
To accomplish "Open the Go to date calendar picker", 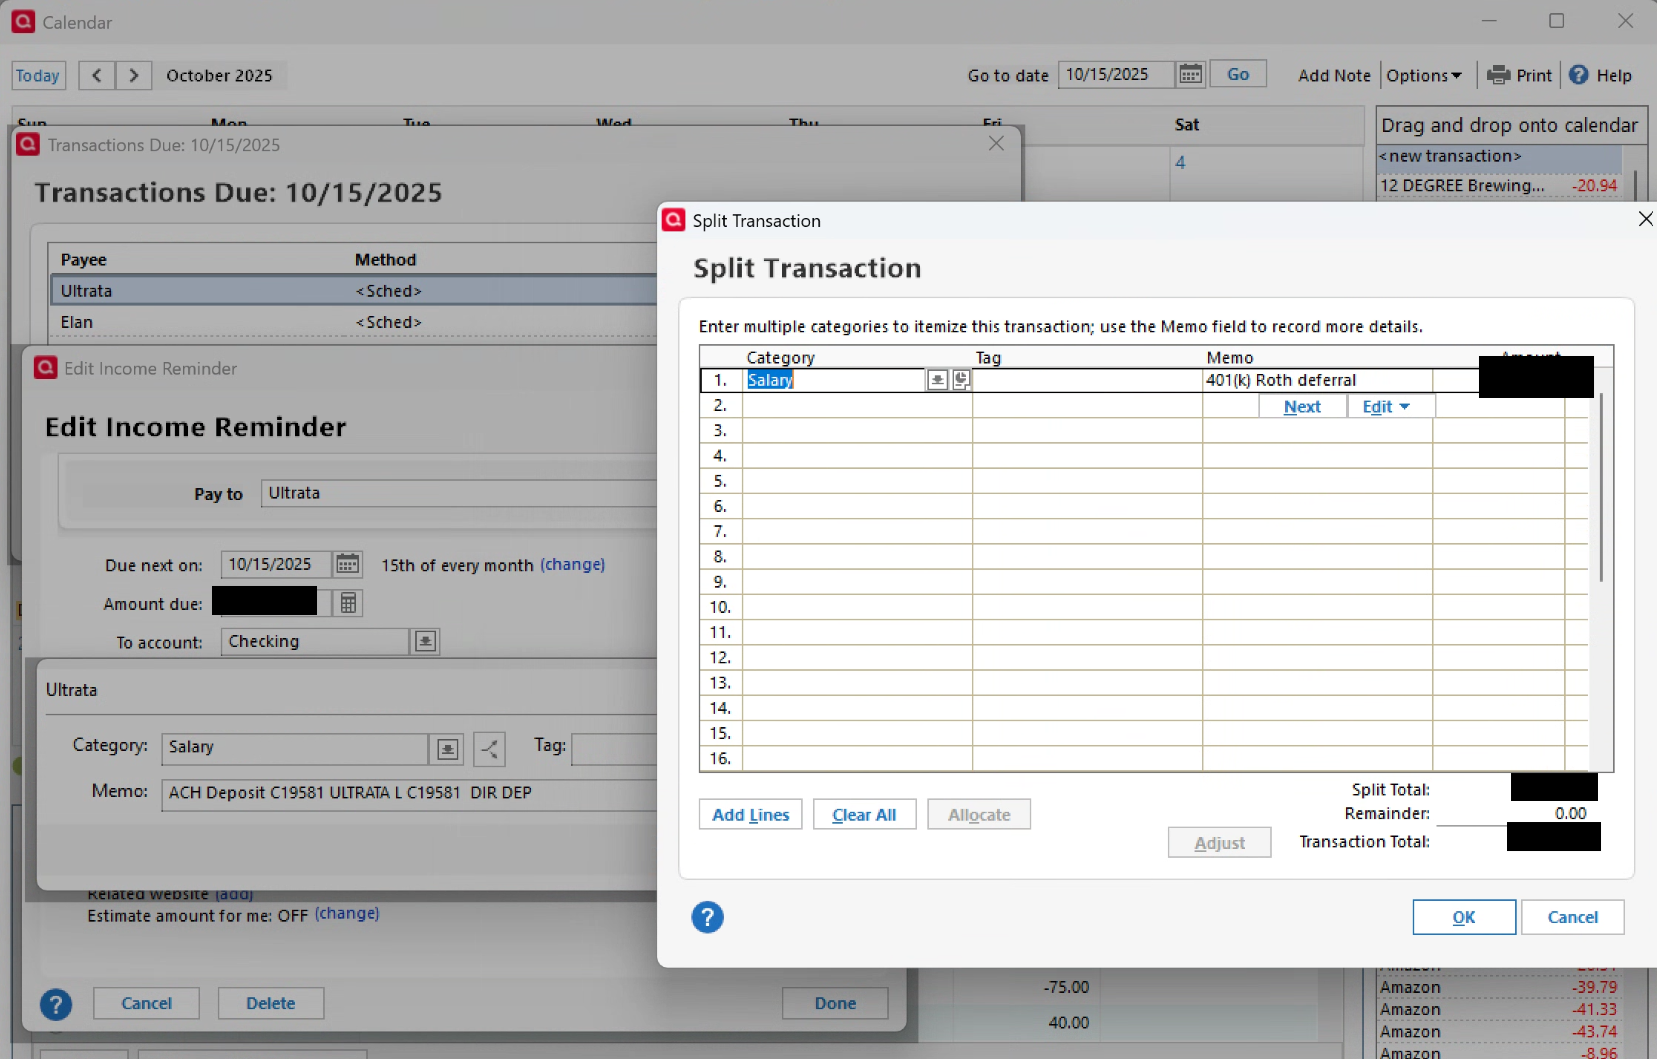I will [1190, 74].
